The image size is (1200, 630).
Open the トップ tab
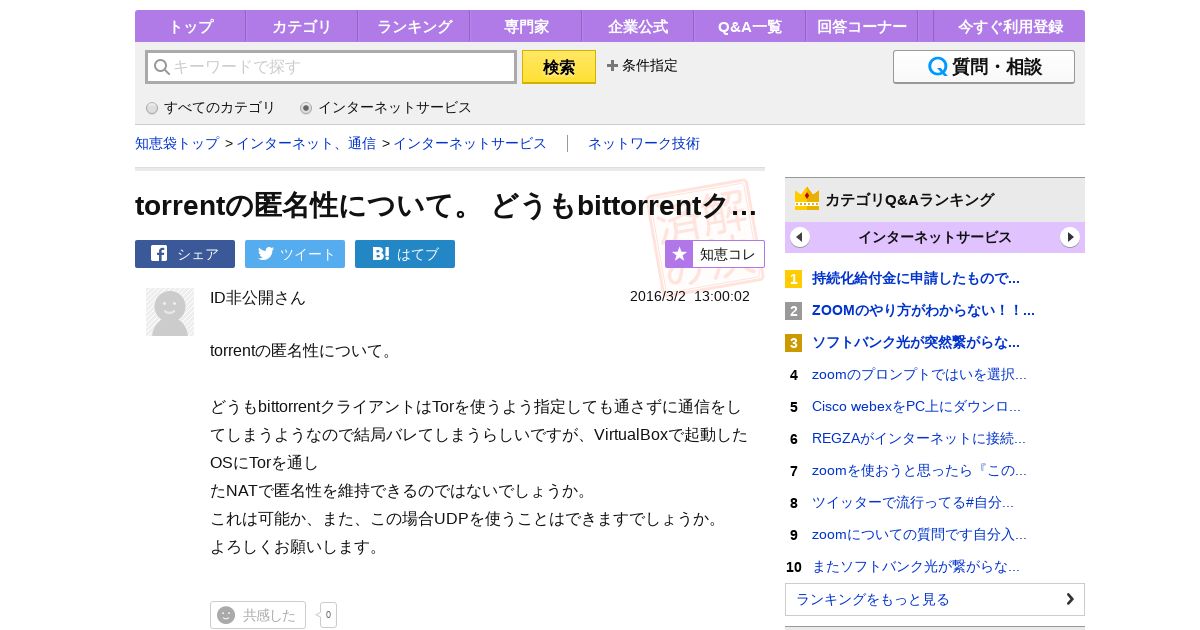(190, 27)
